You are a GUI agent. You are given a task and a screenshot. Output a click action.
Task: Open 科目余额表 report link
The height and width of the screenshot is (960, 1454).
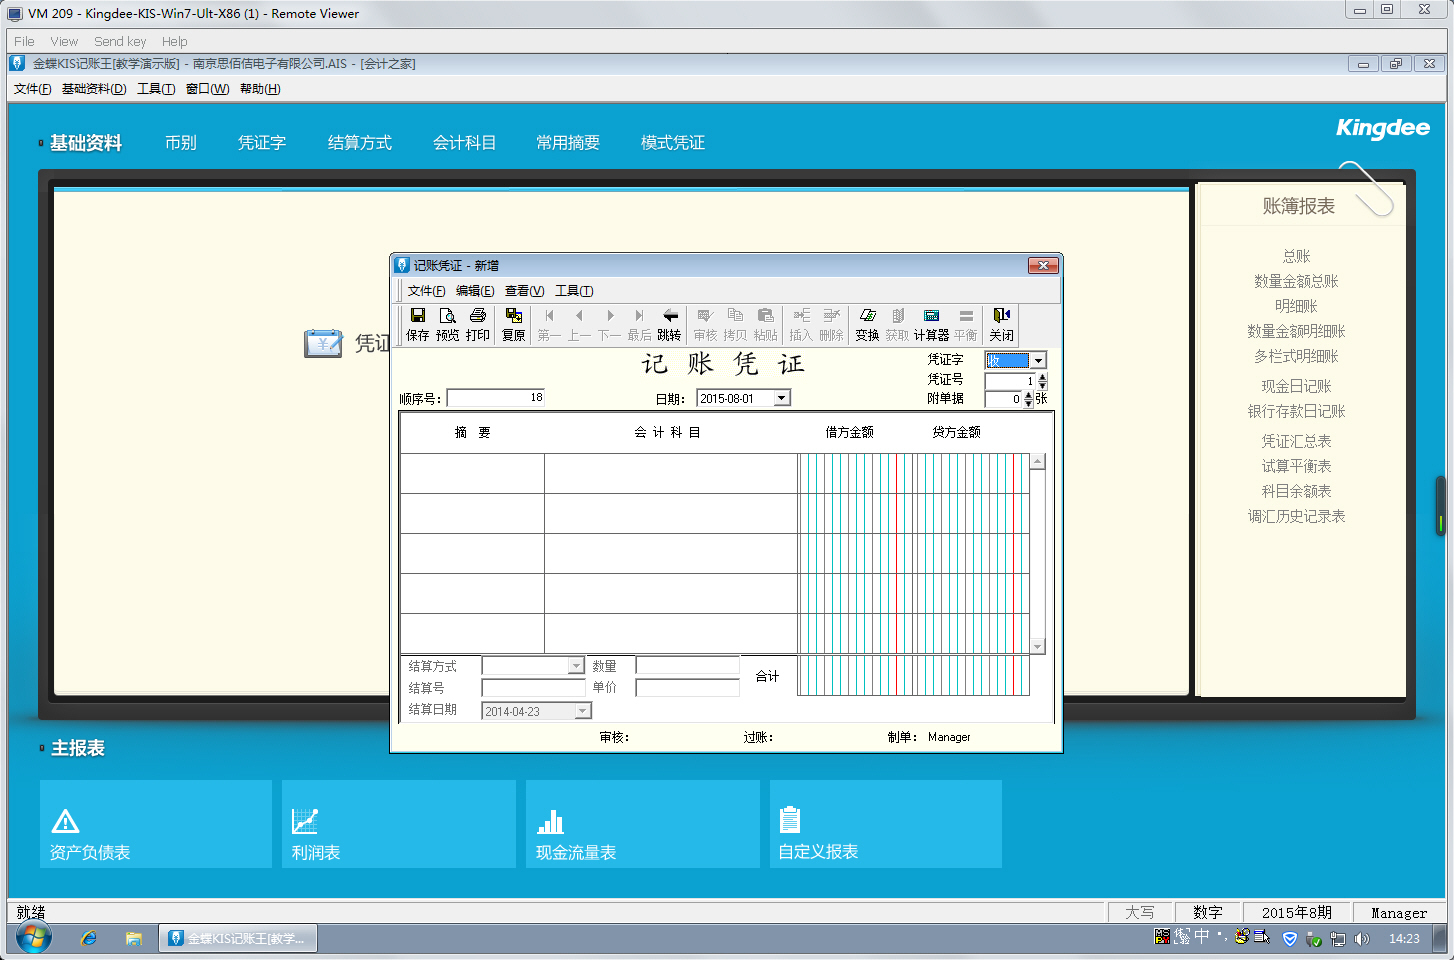1296,491
